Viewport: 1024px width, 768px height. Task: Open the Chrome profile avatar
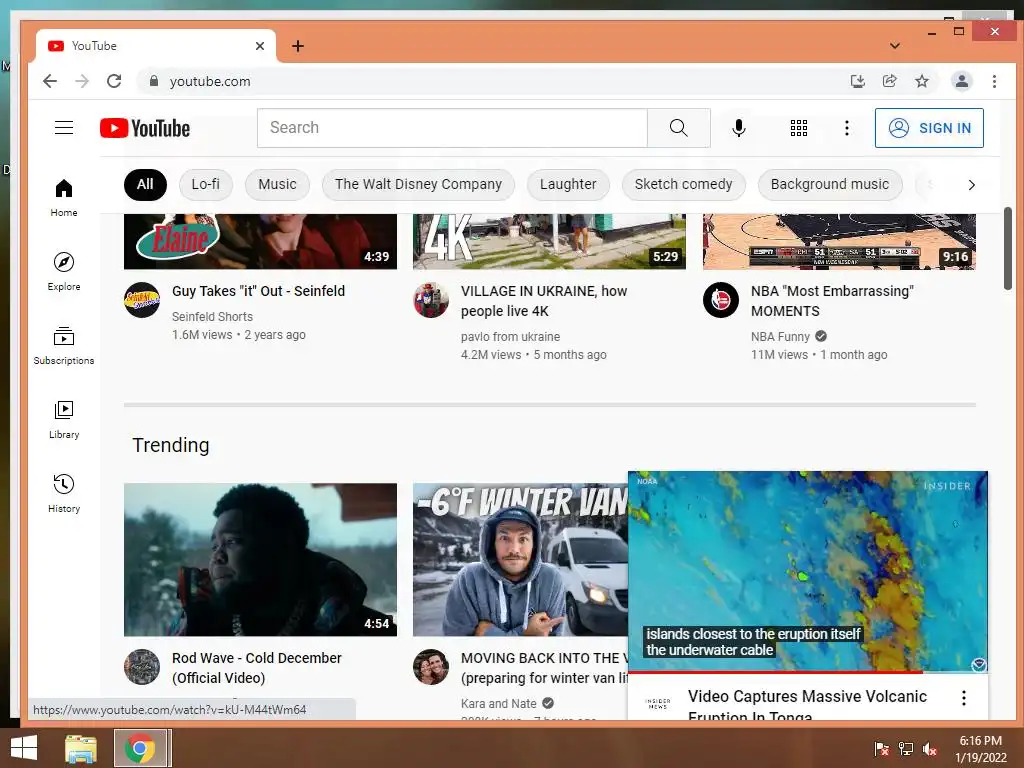tap(961, 81)
